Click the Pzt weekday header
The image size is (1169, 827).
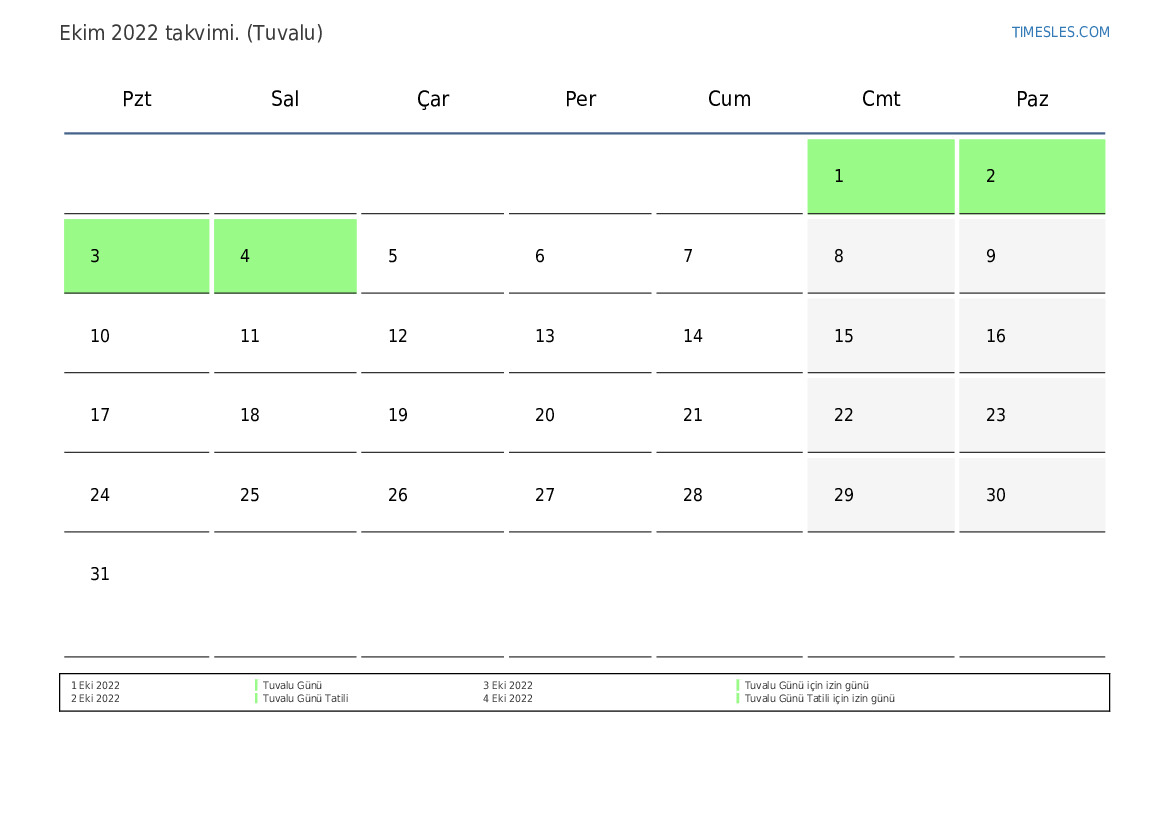pyautogui.click(x=137, y=99)
